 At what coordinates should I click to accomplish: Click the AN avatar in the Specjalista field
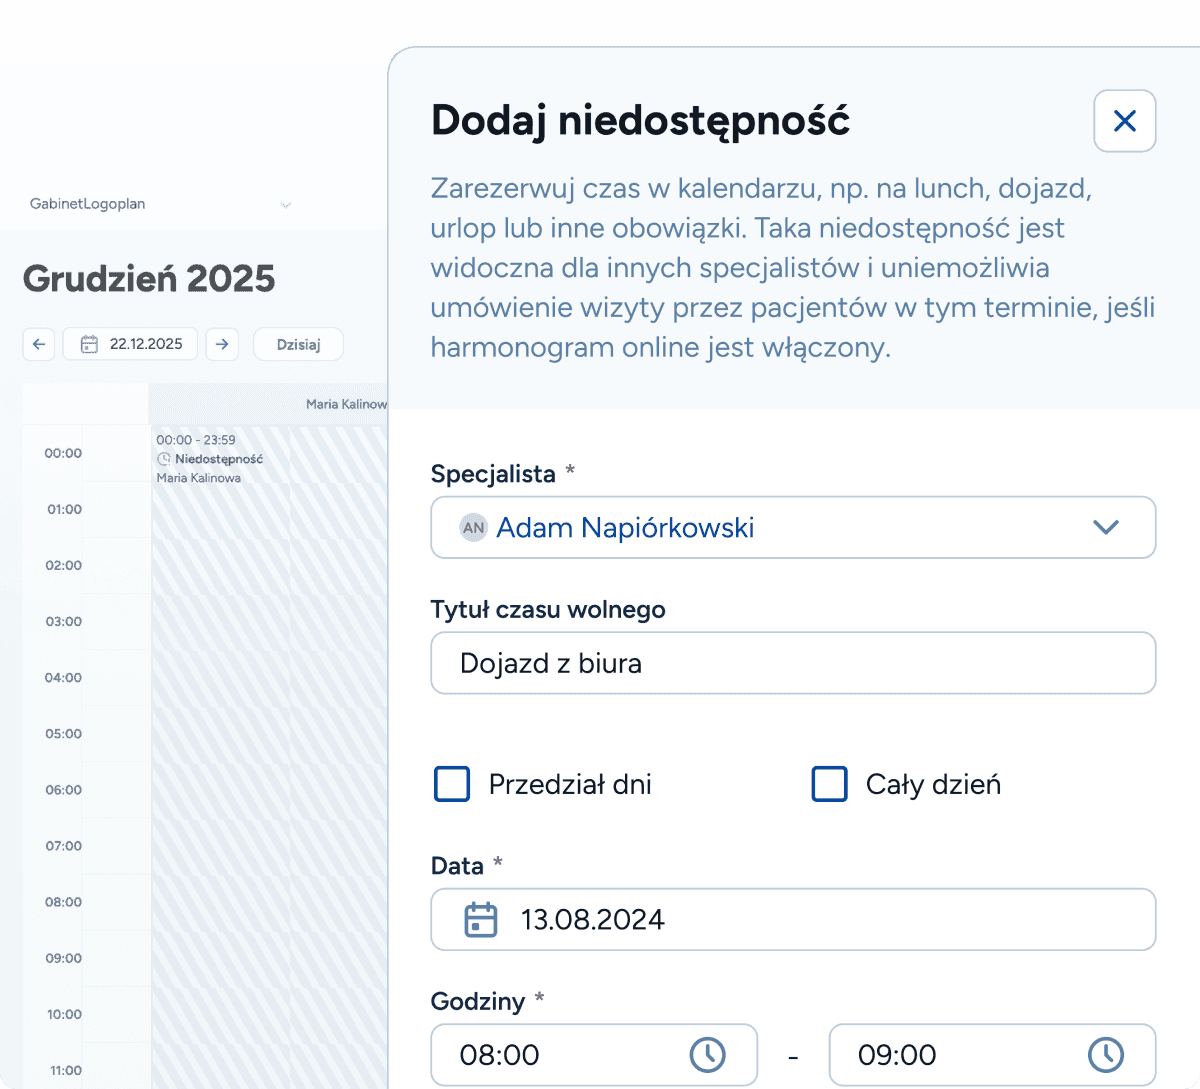(x=473, y=527)
